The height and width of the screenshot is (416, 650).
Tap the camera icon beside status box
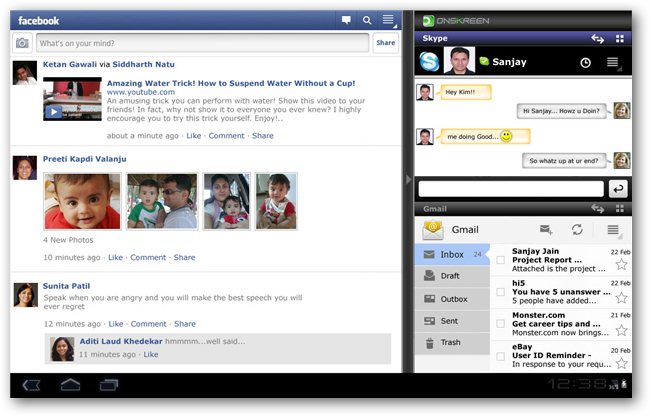tap(22, 43)
